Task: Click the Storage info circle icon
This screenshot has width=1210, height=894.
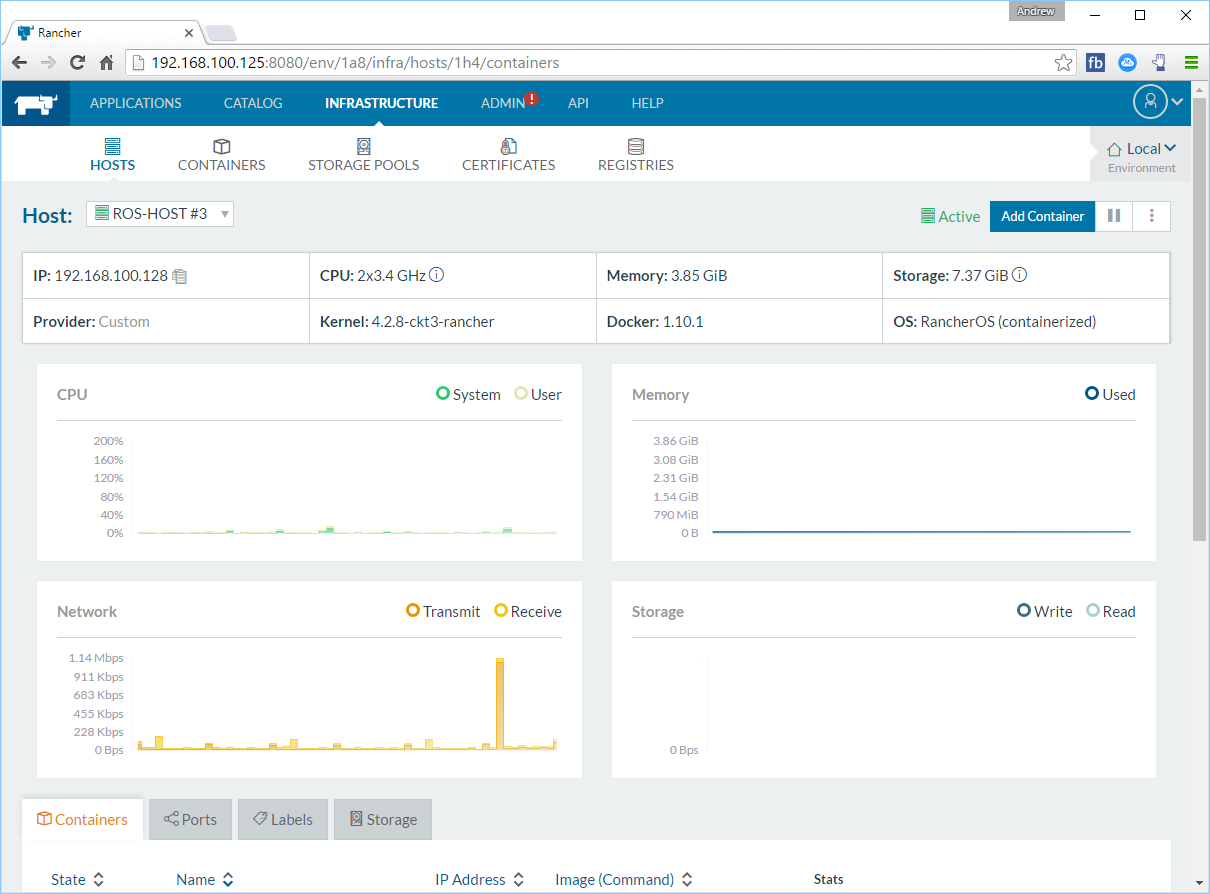Action: tap(1020, 275)
